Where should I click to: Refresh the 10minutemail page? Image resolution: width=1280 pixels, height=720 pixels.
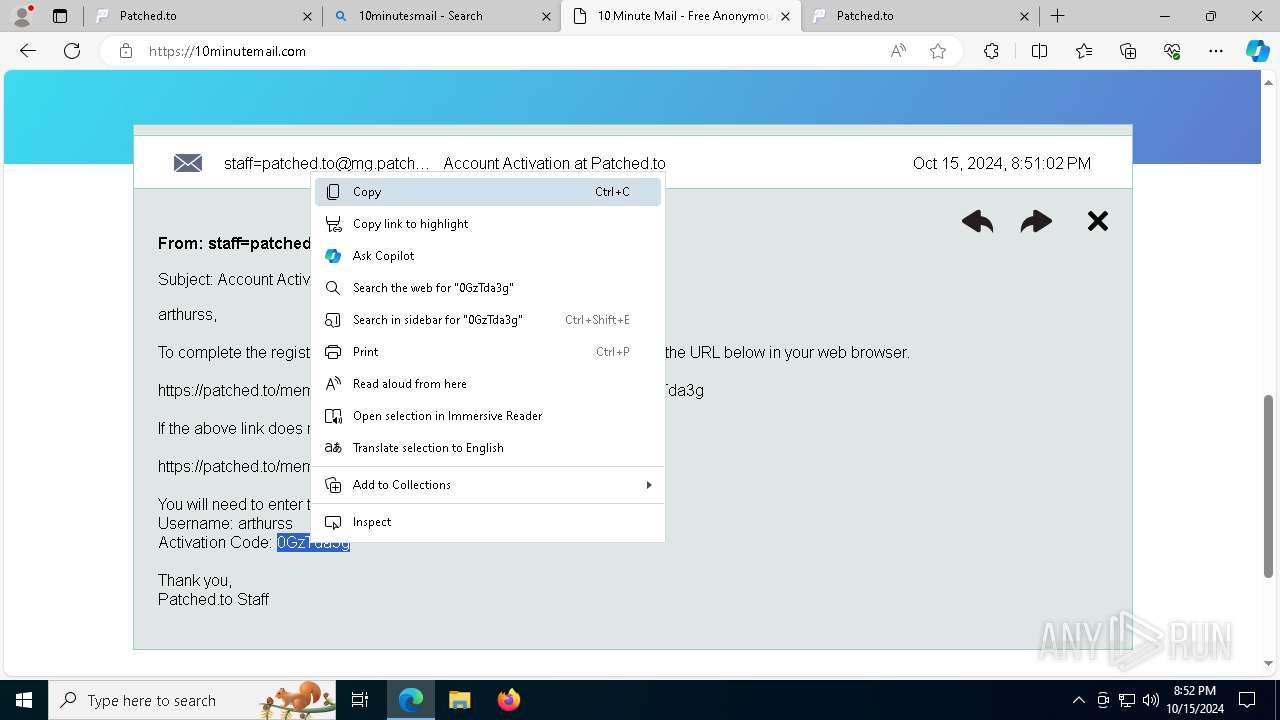(72, 51)
